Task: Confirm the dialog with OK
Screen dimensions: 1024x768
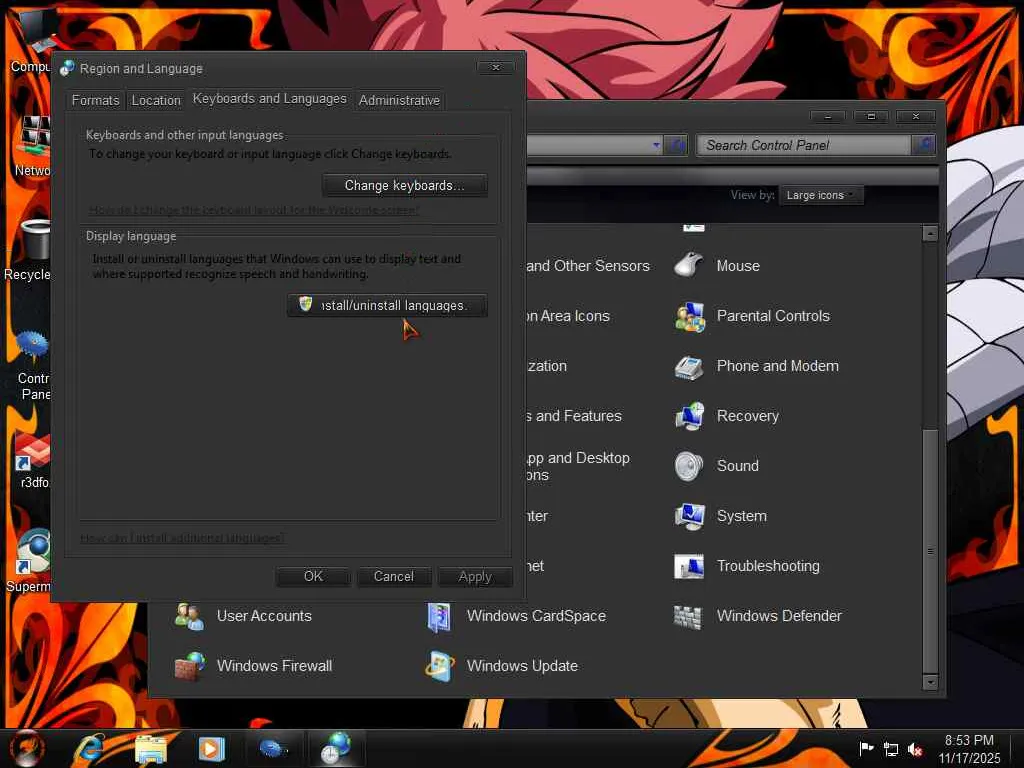Action: tap(313, 576)
